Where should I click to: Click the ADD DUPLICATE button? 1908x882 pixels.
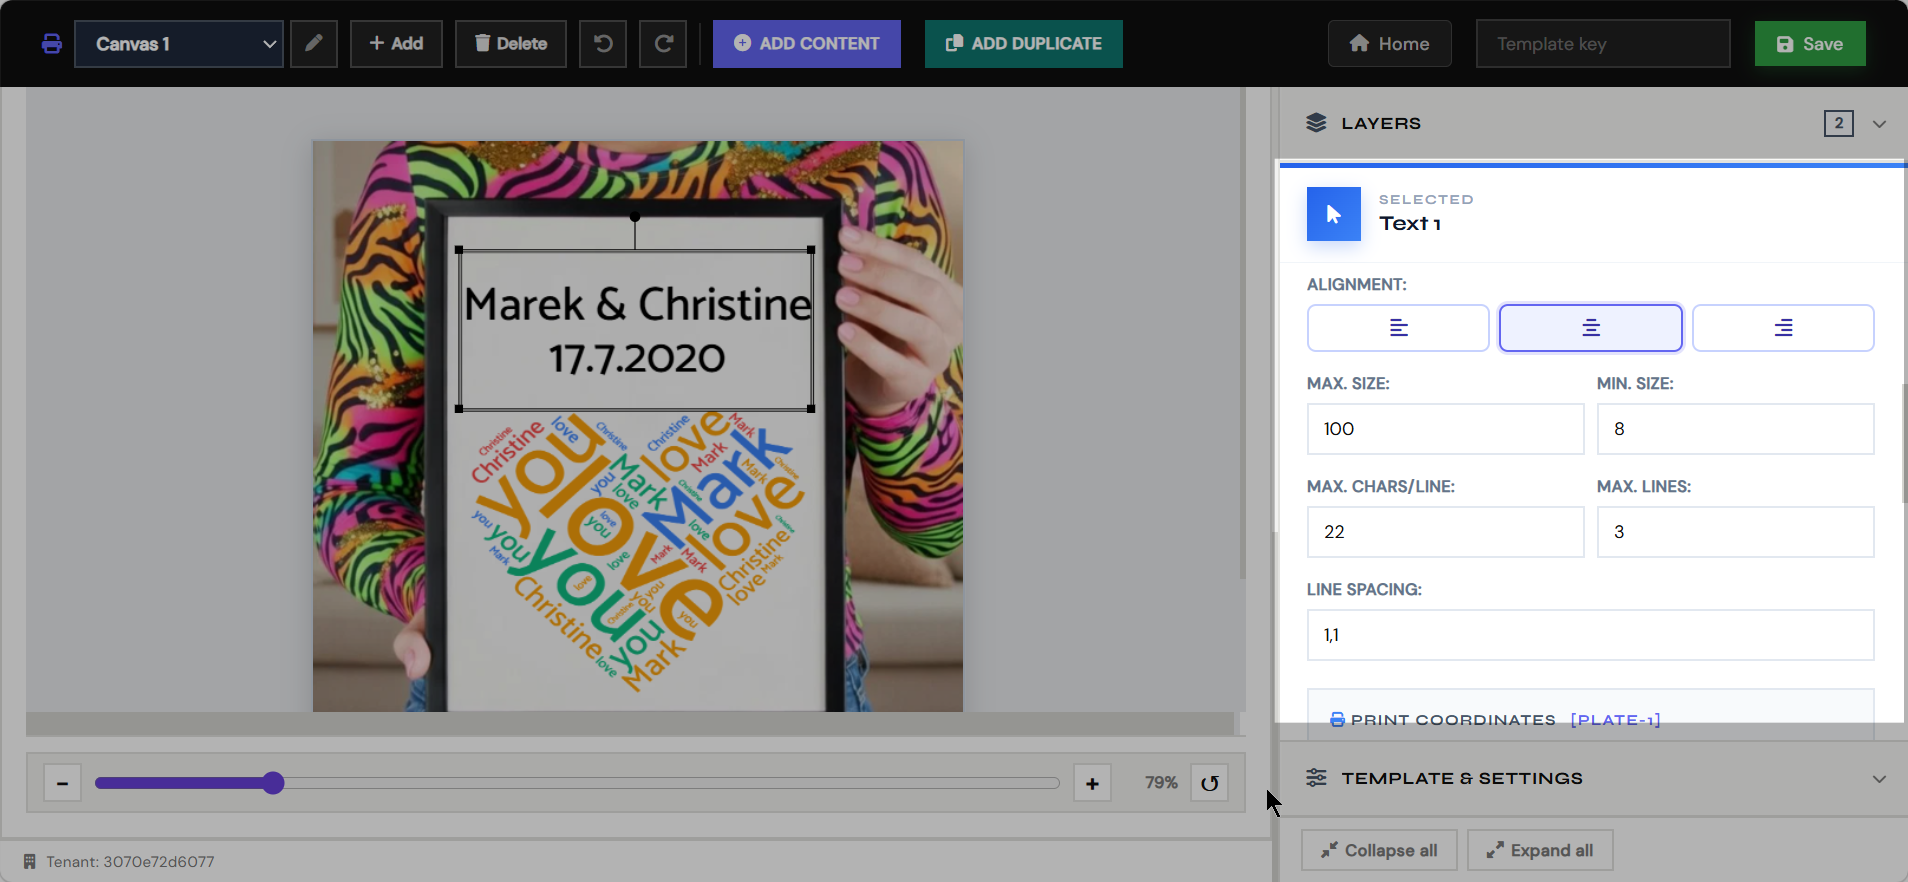[1024, 44]
